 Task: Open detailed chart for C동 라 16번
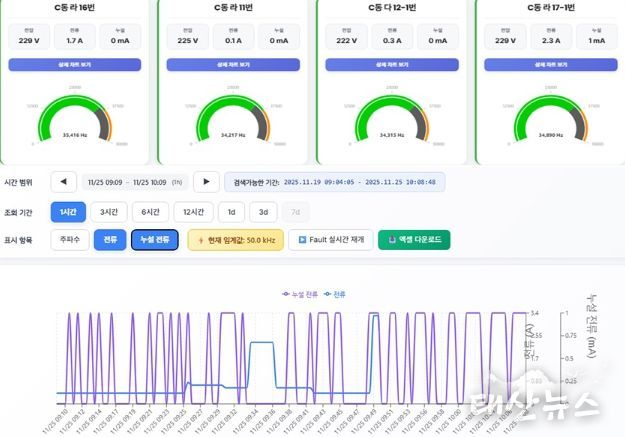click(x=74, y=64)
